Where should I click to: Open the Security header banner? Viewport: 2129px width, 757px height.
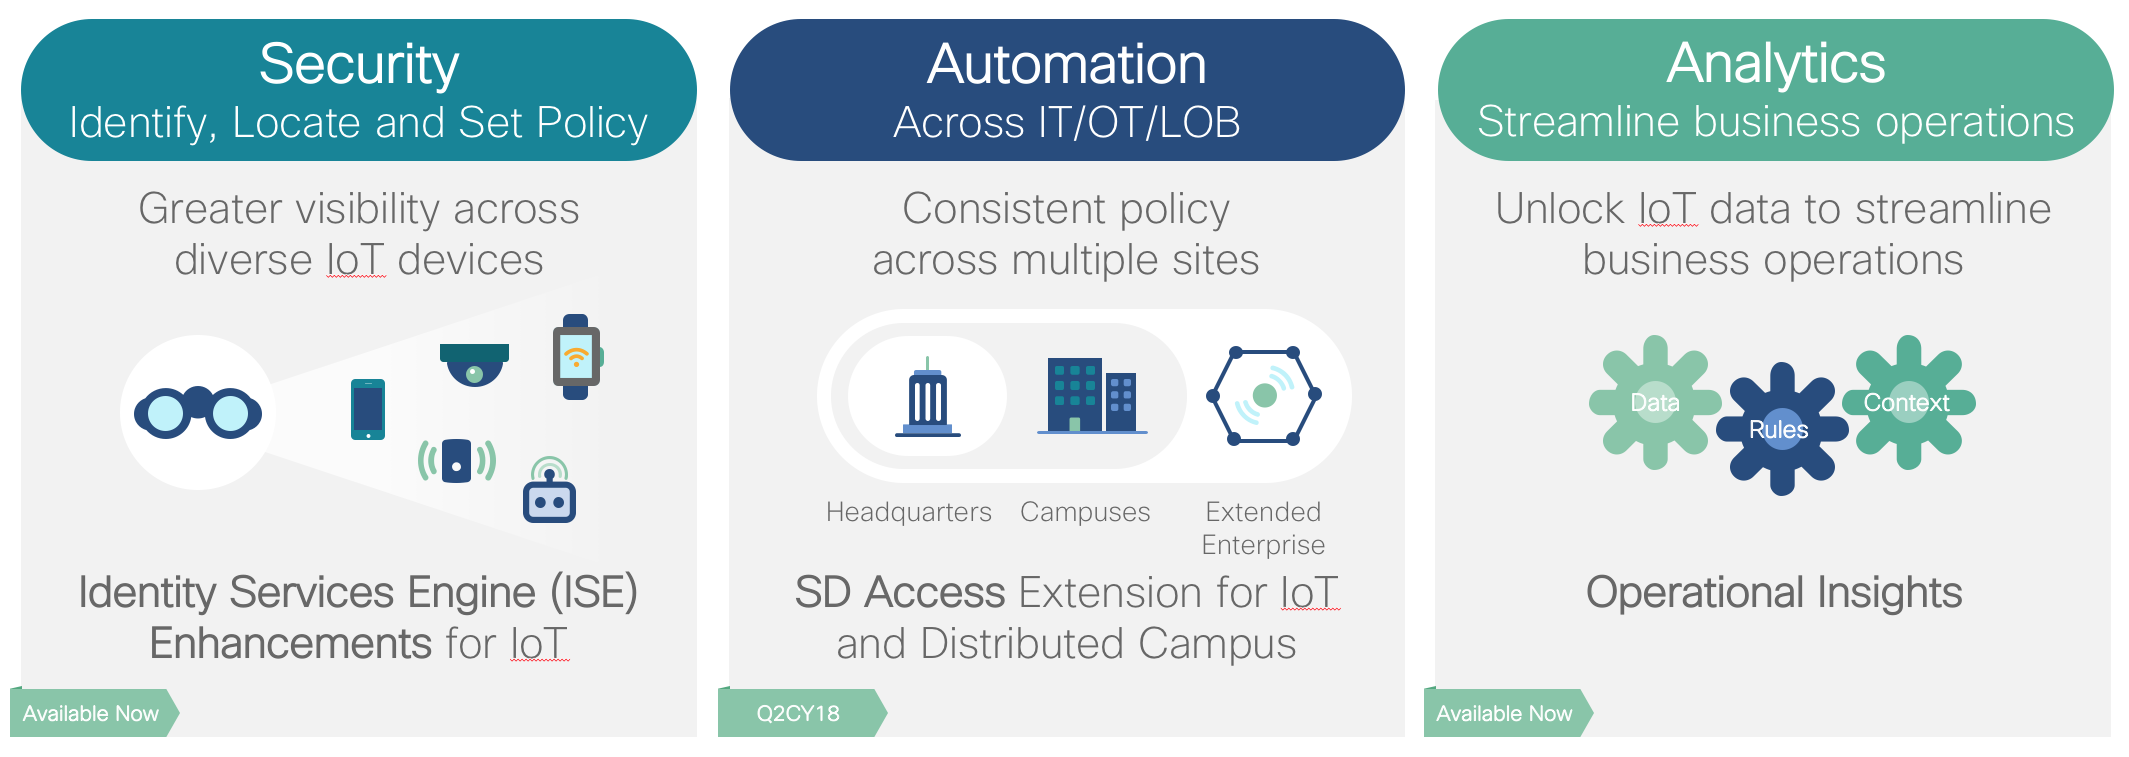click(x=358, y=90)
